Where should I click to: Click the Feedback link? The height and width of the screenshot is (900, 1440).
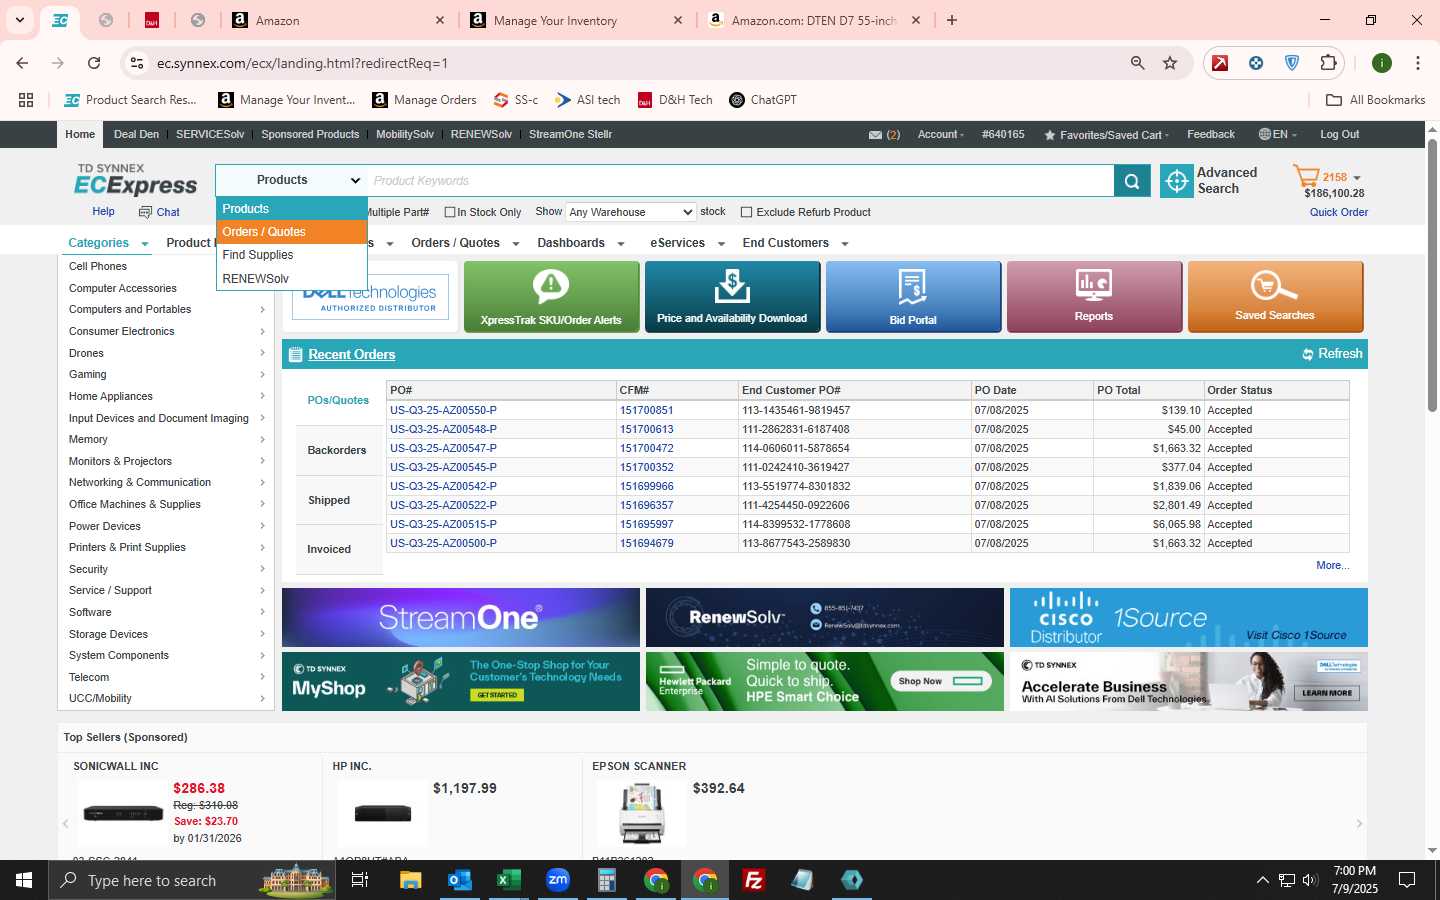pos(1210,135)
